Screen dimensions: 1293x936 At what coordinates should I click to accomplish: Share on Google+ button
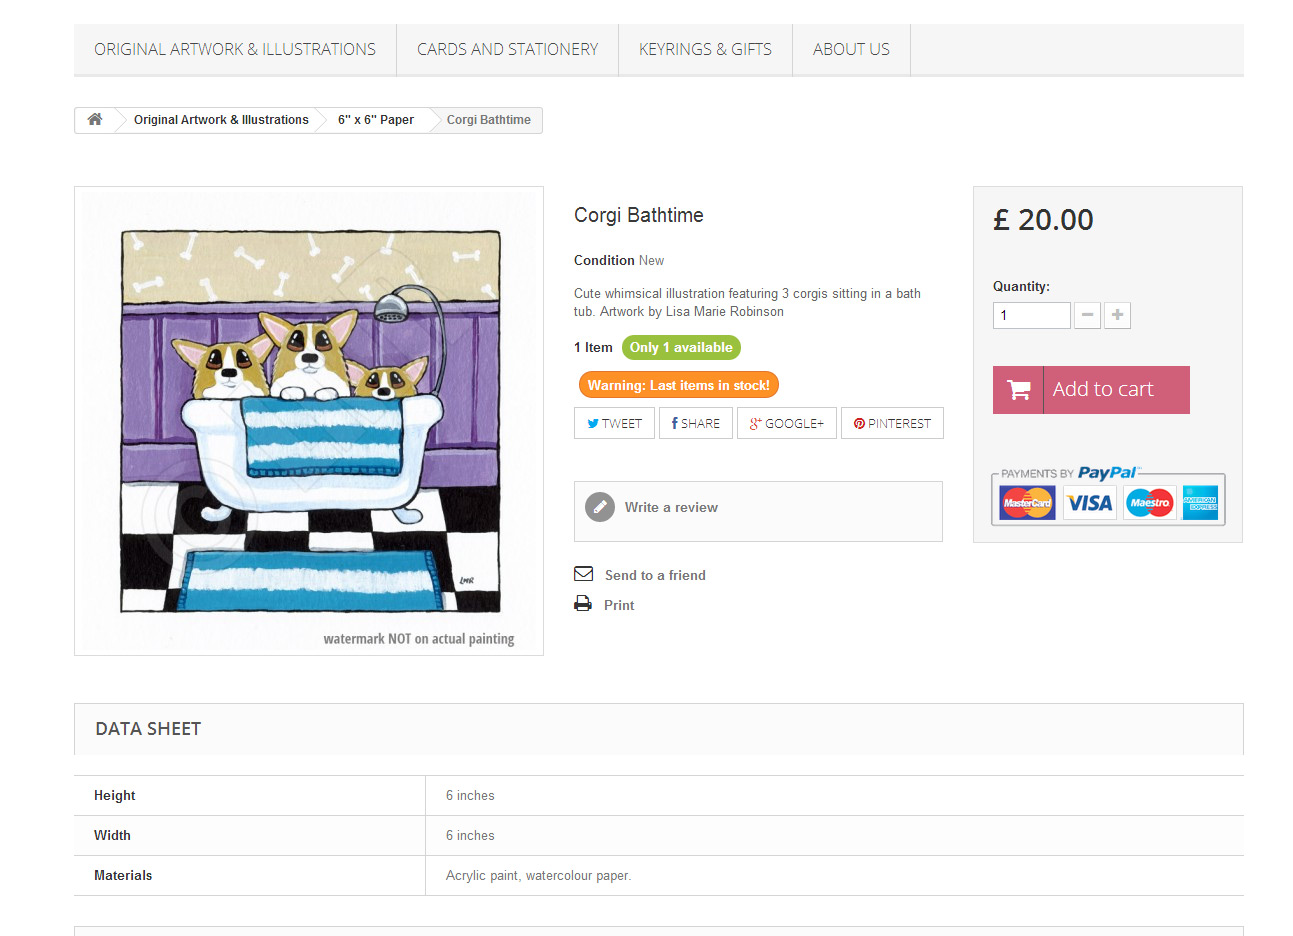click(x=787, y=423)
